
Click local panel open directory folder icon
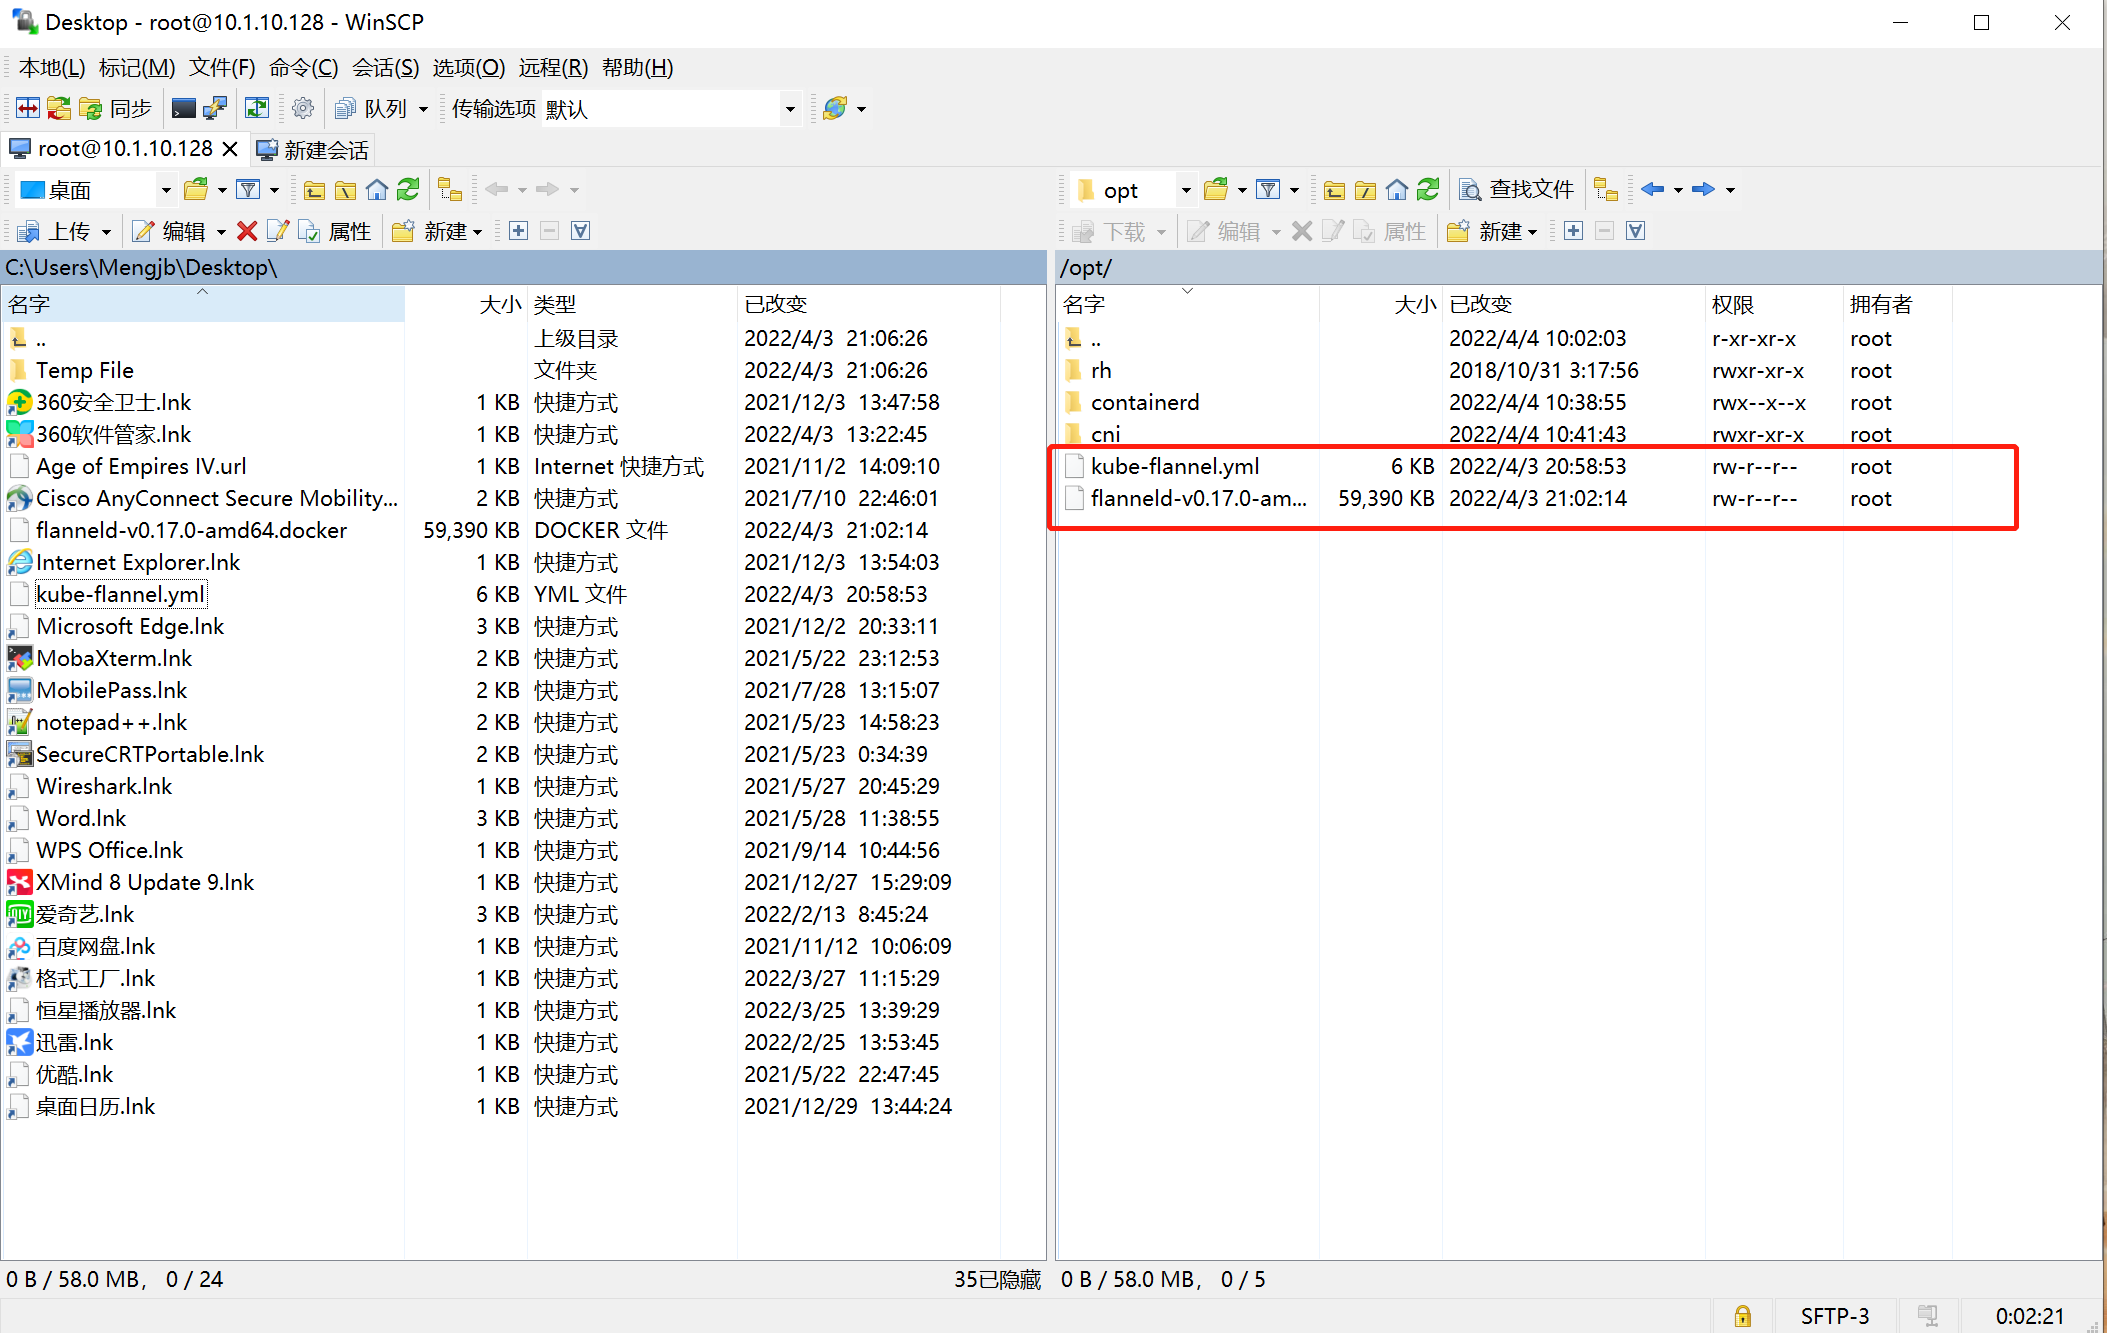(x=196, y=189)
